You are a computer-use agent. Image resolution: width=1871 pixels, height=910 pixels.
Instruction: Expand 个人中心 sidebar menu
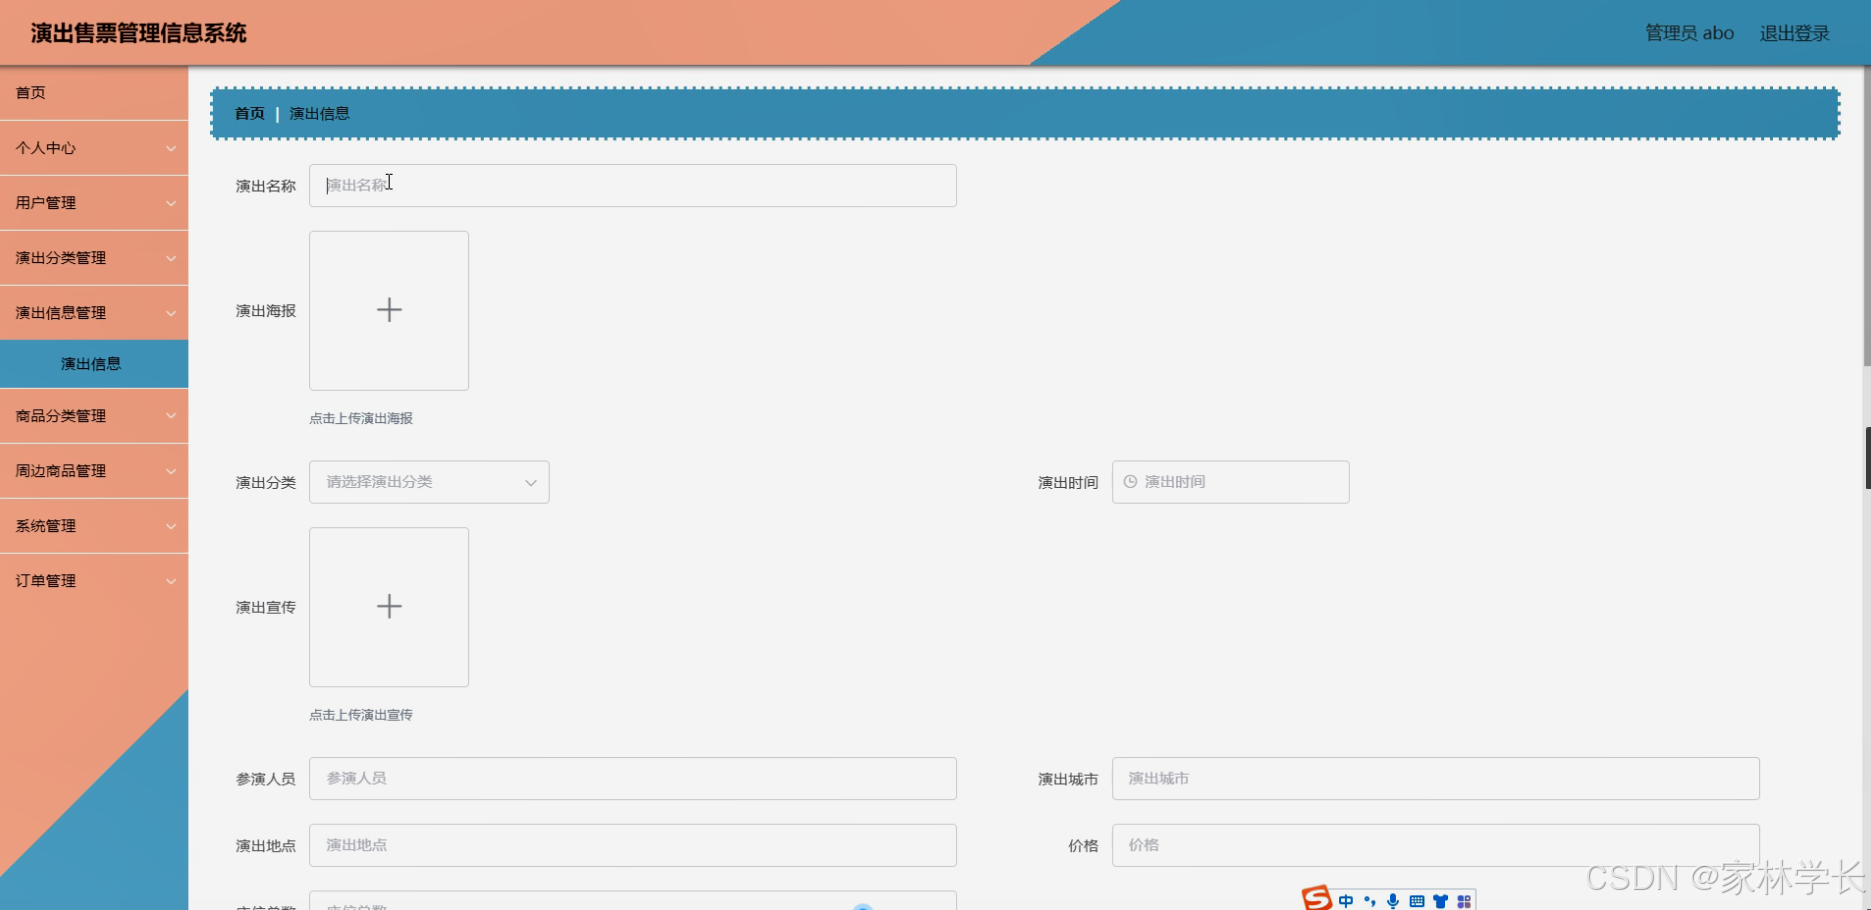[x=94, y=148]
